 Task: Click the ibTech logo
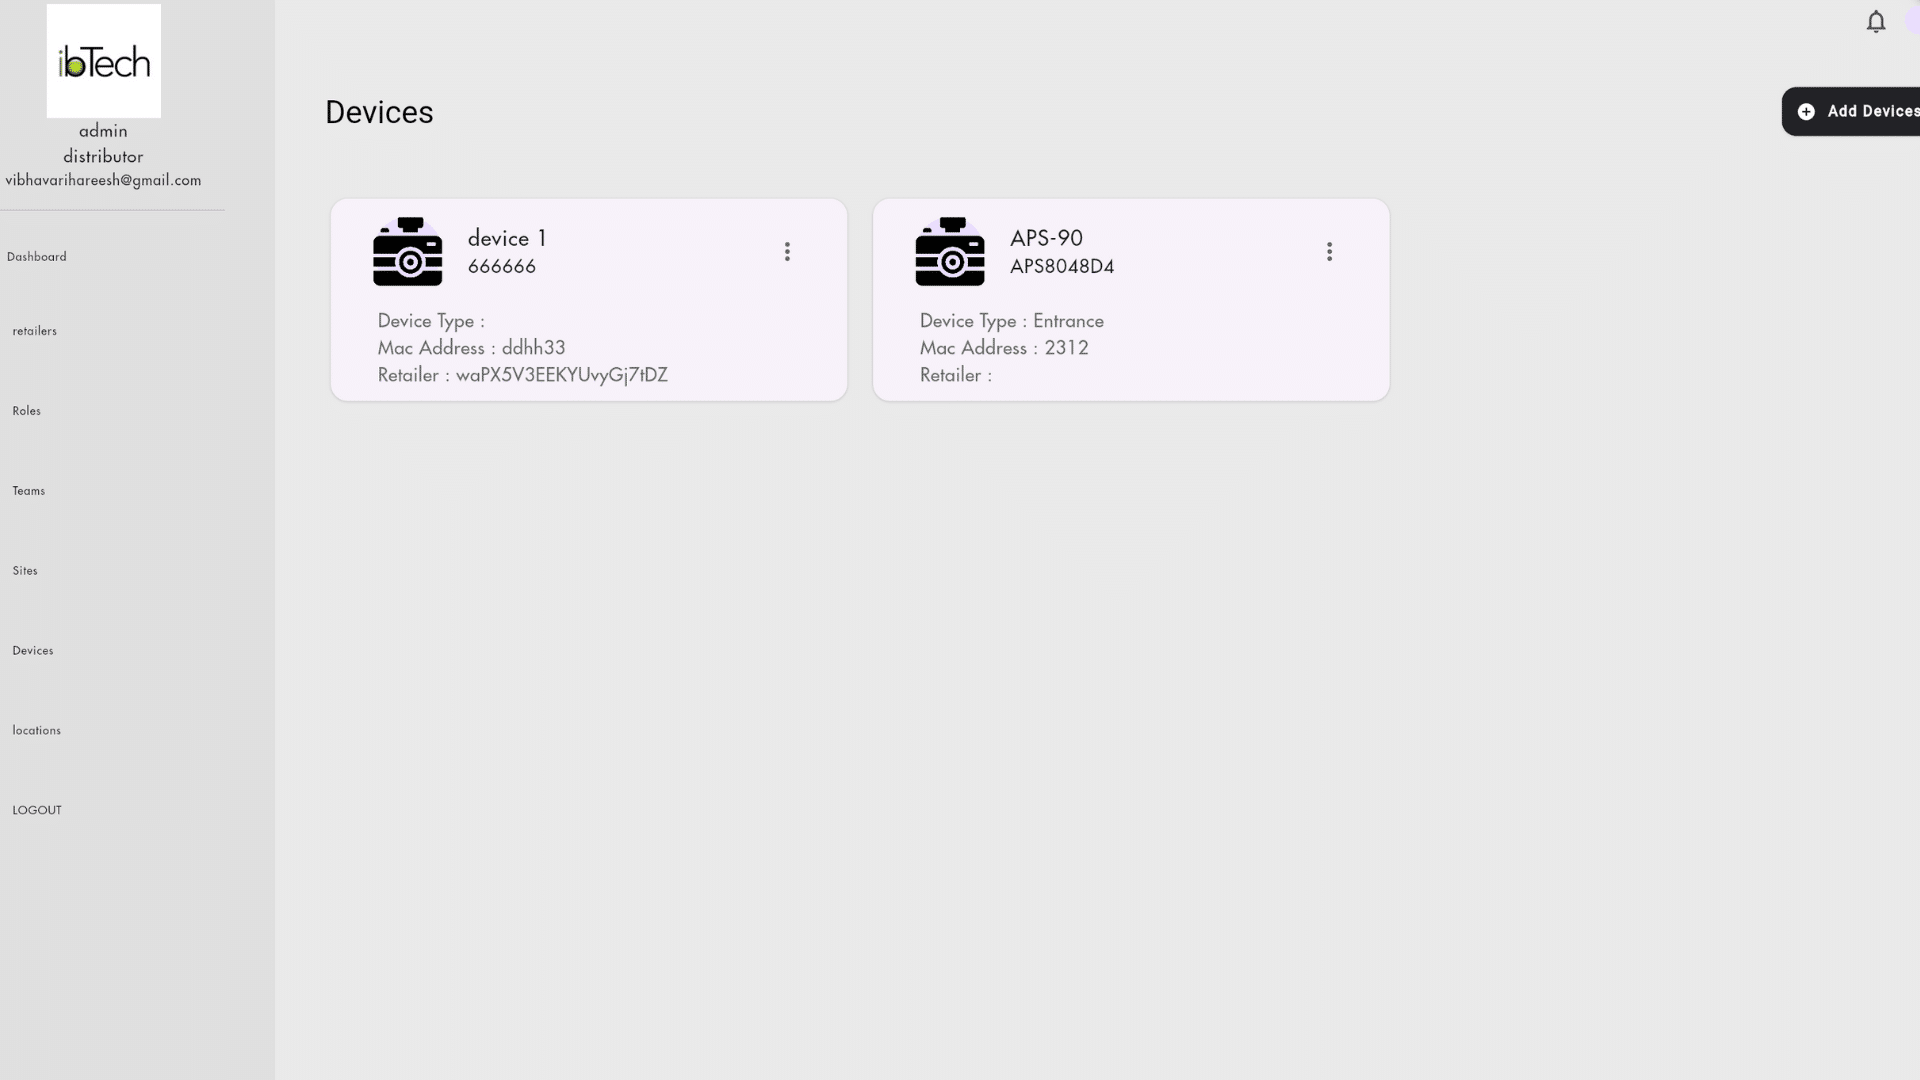pyautogui.click(x=104, y=61)
